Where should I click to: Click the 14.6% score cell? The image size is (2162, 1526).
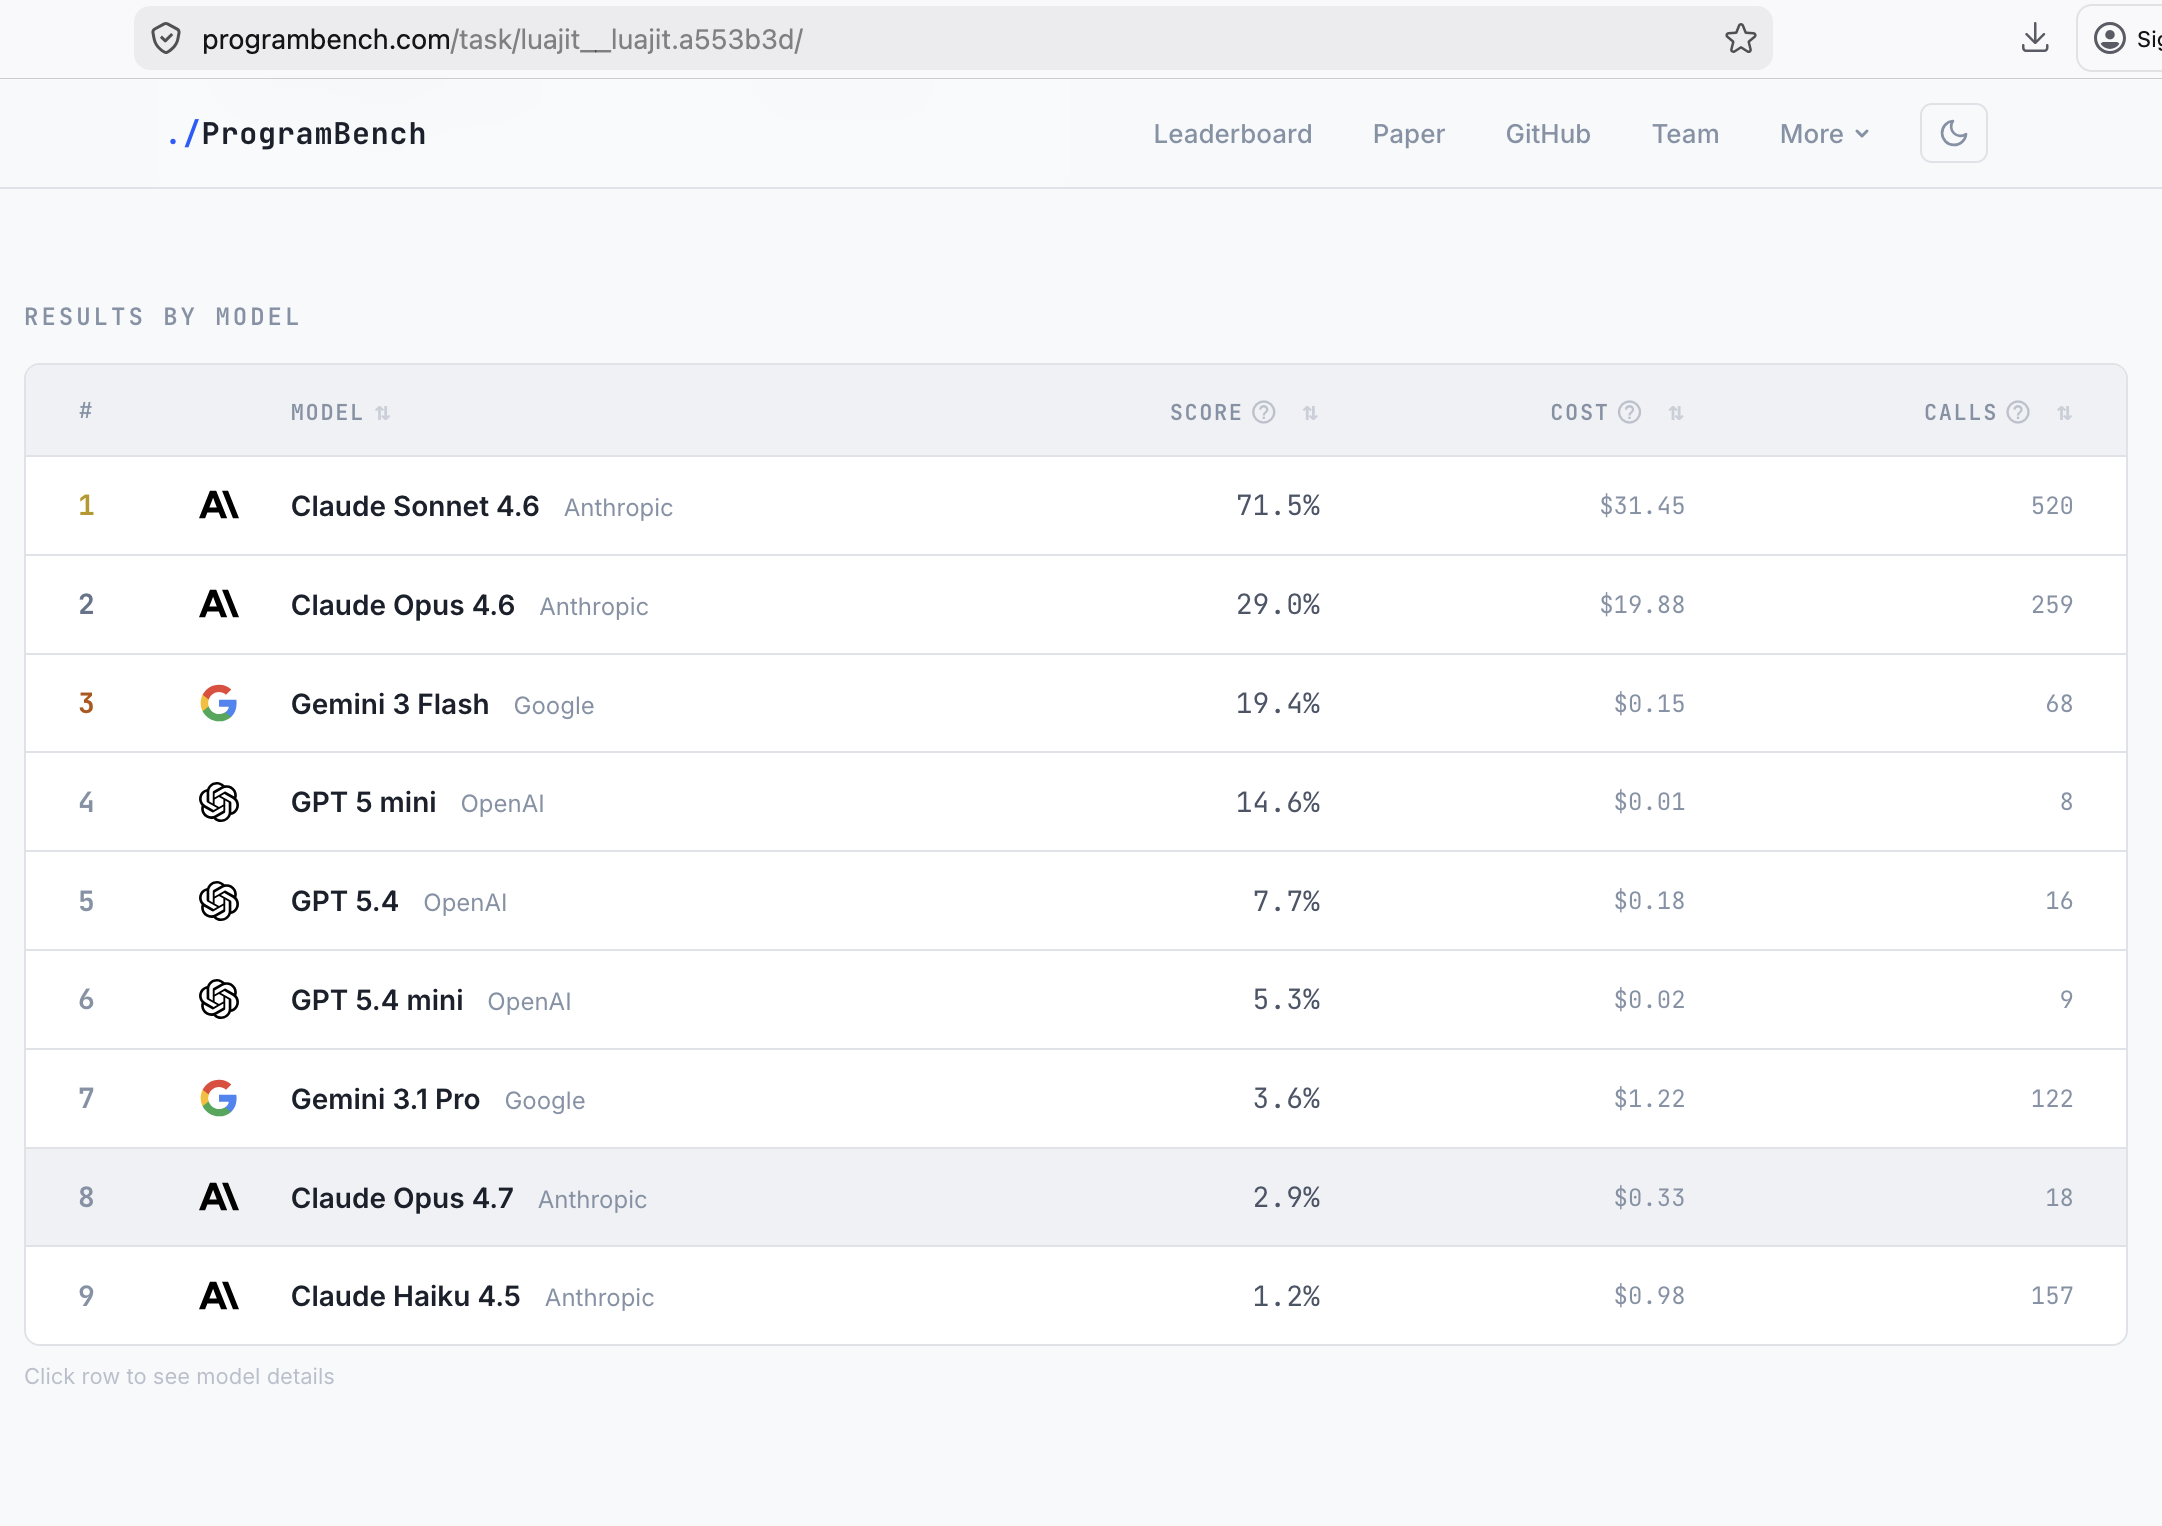click(x=1278, y=802)
